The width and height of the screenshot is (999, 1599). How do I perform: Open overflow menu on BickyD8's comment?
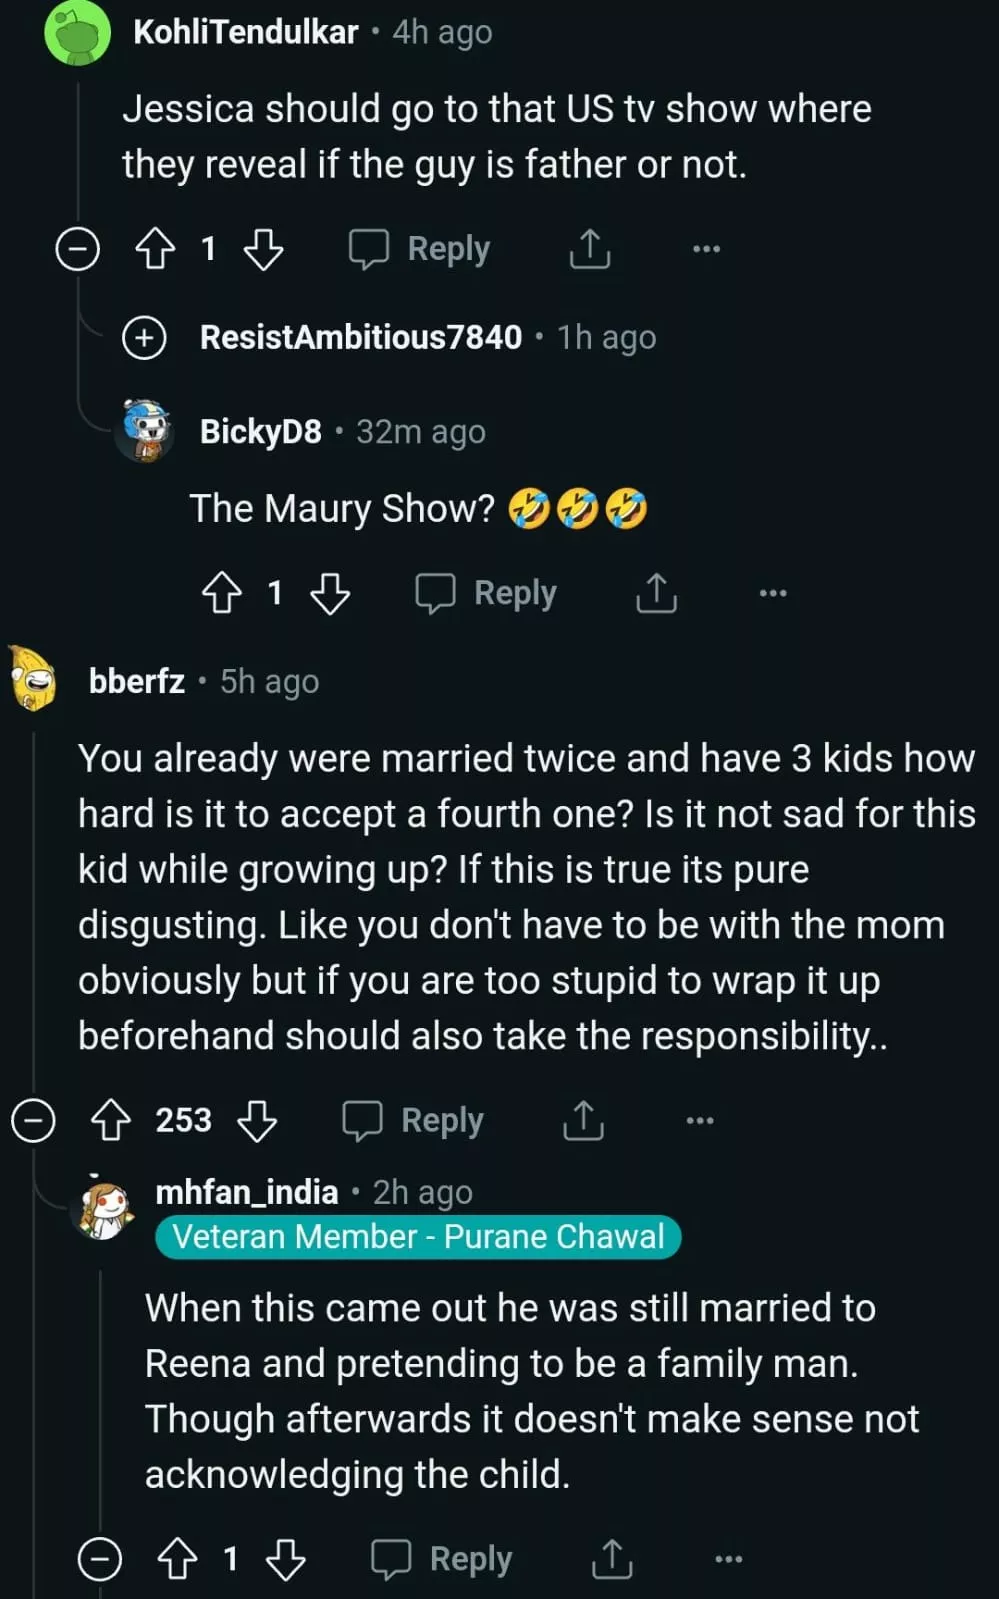click(773, 593)
